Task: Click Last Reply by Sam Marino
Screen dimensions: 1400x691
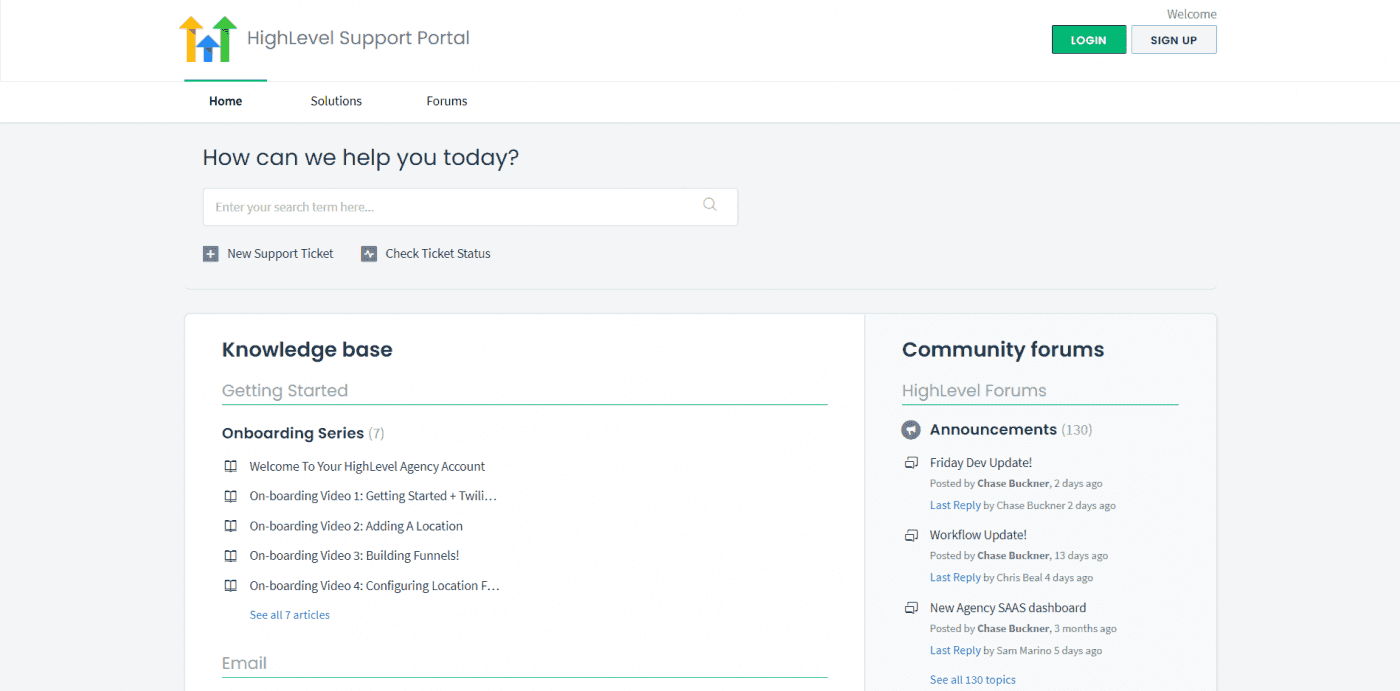Action: point(955,651)
